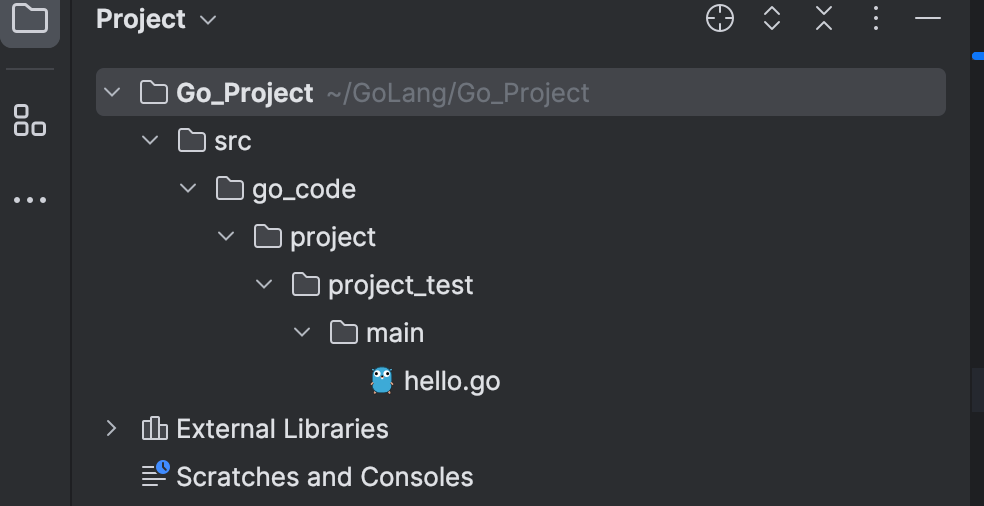984x506 pixels.
Task: Click the Collapse All icon in the header
Action: 824,19
